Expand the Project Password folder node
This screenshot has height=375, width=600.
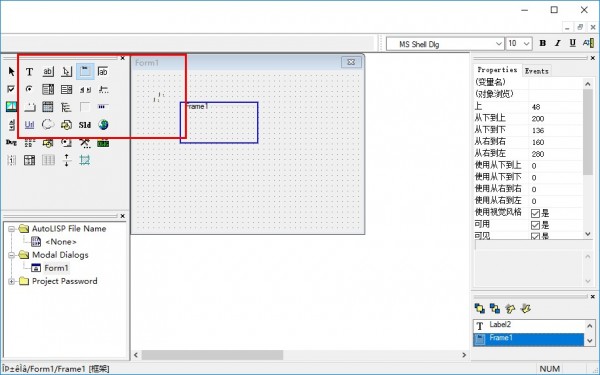(11, 281)
